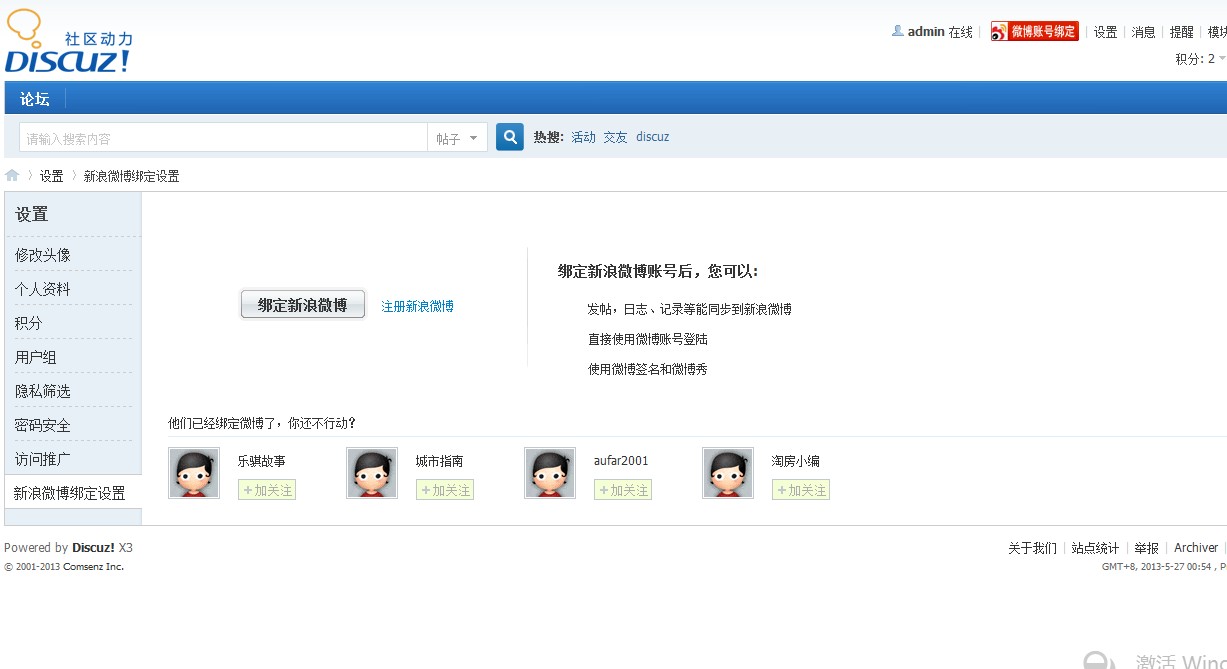The height and width of the screenshot is (669, 1227).
Task: Open the 注册新浪微博 link
Action: coord(417,306)
